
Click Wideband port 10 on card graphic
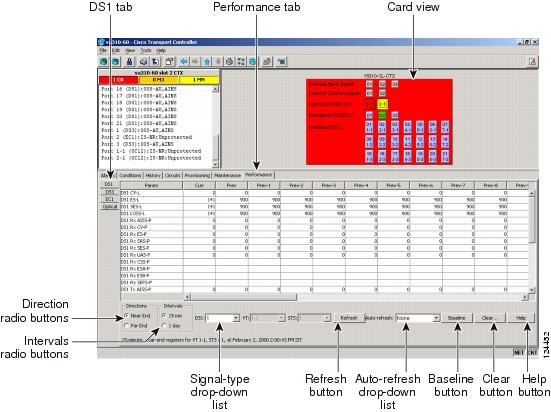tap(395, 142)
